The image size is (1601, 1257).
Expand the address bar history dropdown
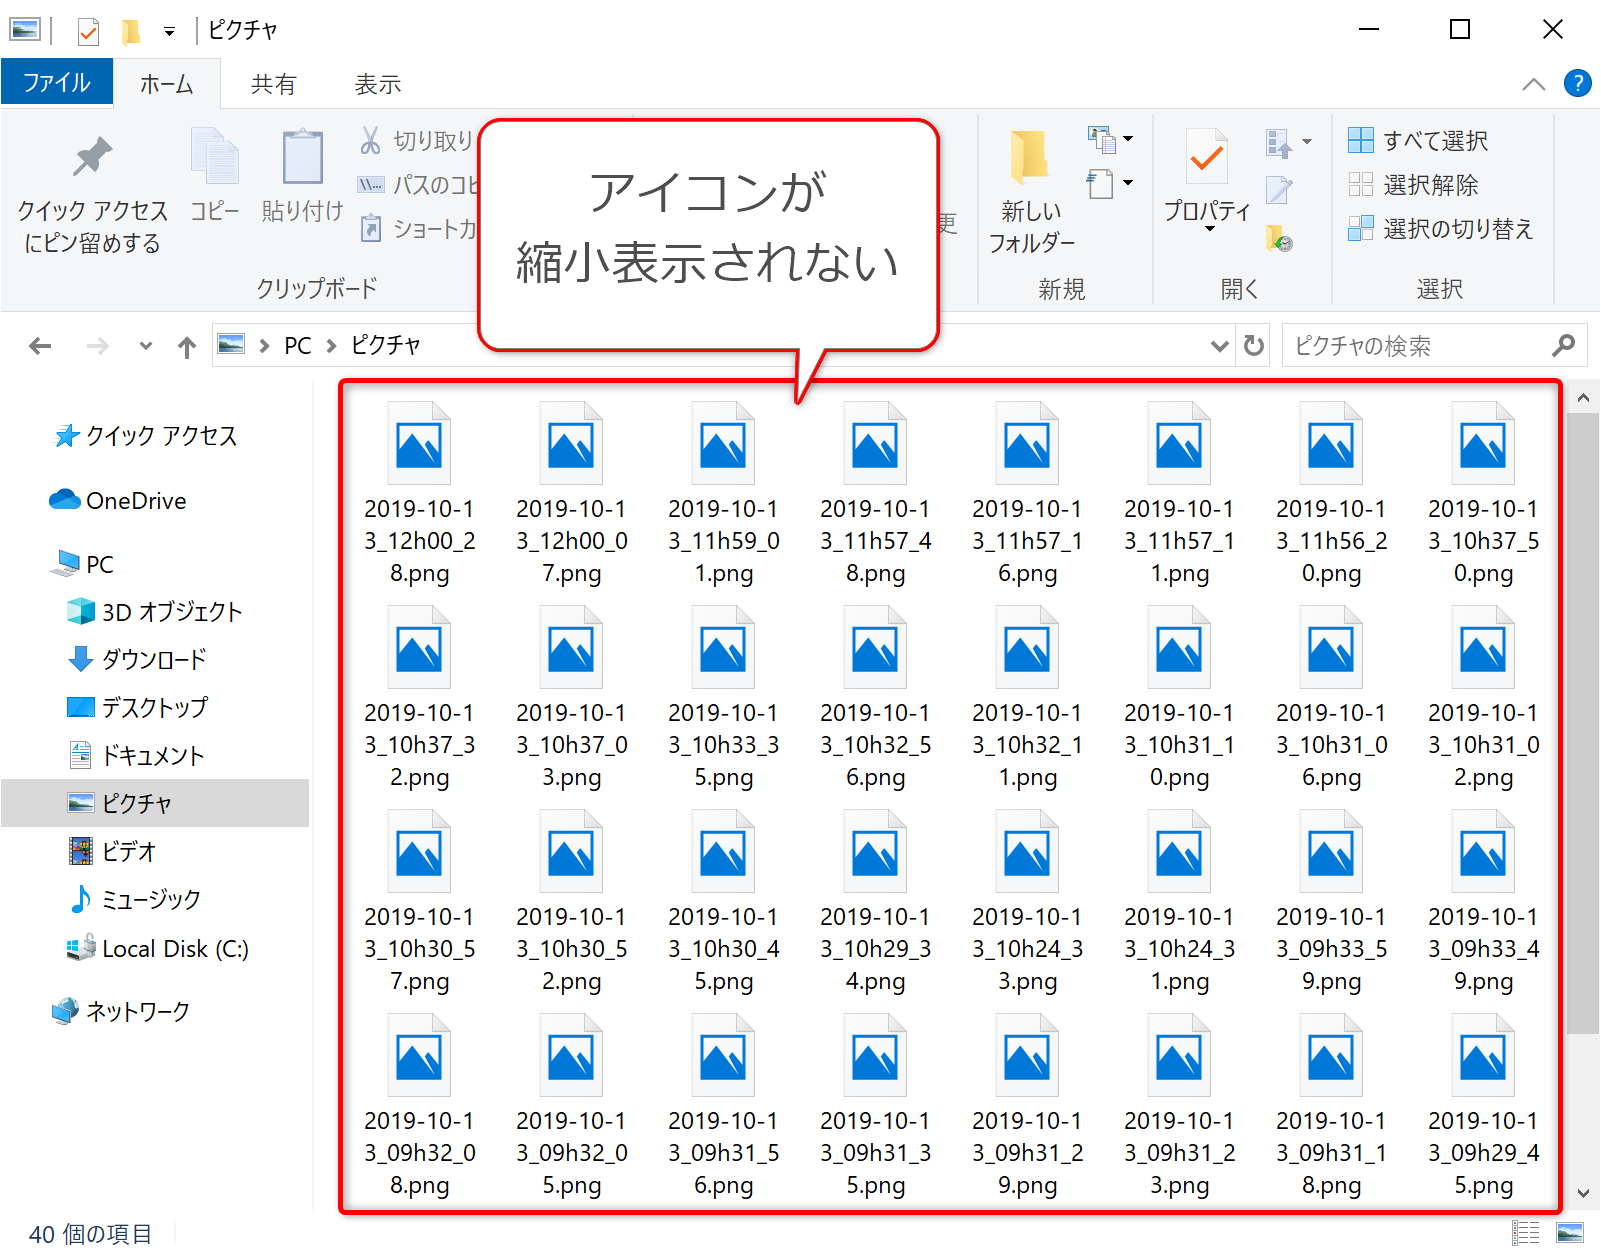(x=1219, y=346)
